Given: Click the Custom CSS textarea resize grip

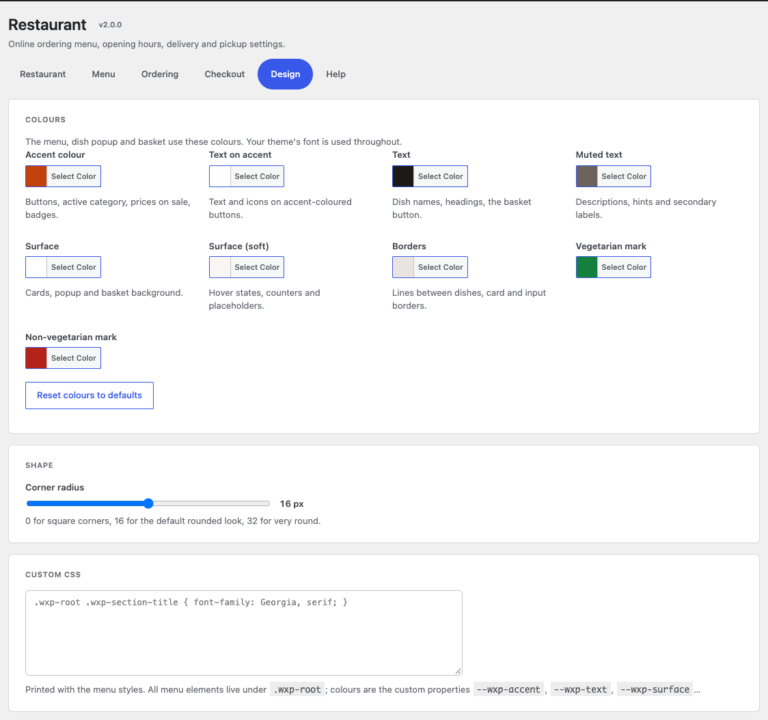Looking at the screenshot, I should 458,671.
